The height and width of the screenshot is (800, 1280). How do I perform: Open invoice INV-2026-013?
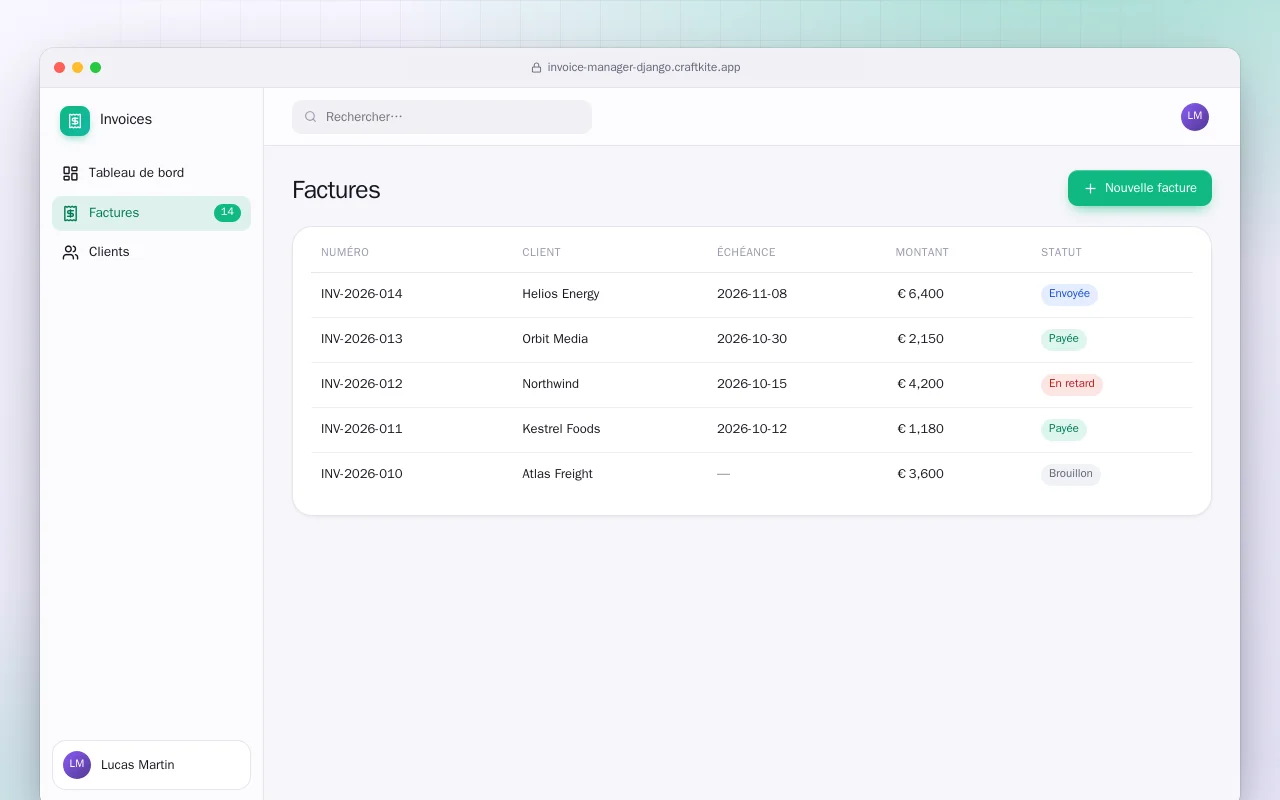click(x=362, y=339)
